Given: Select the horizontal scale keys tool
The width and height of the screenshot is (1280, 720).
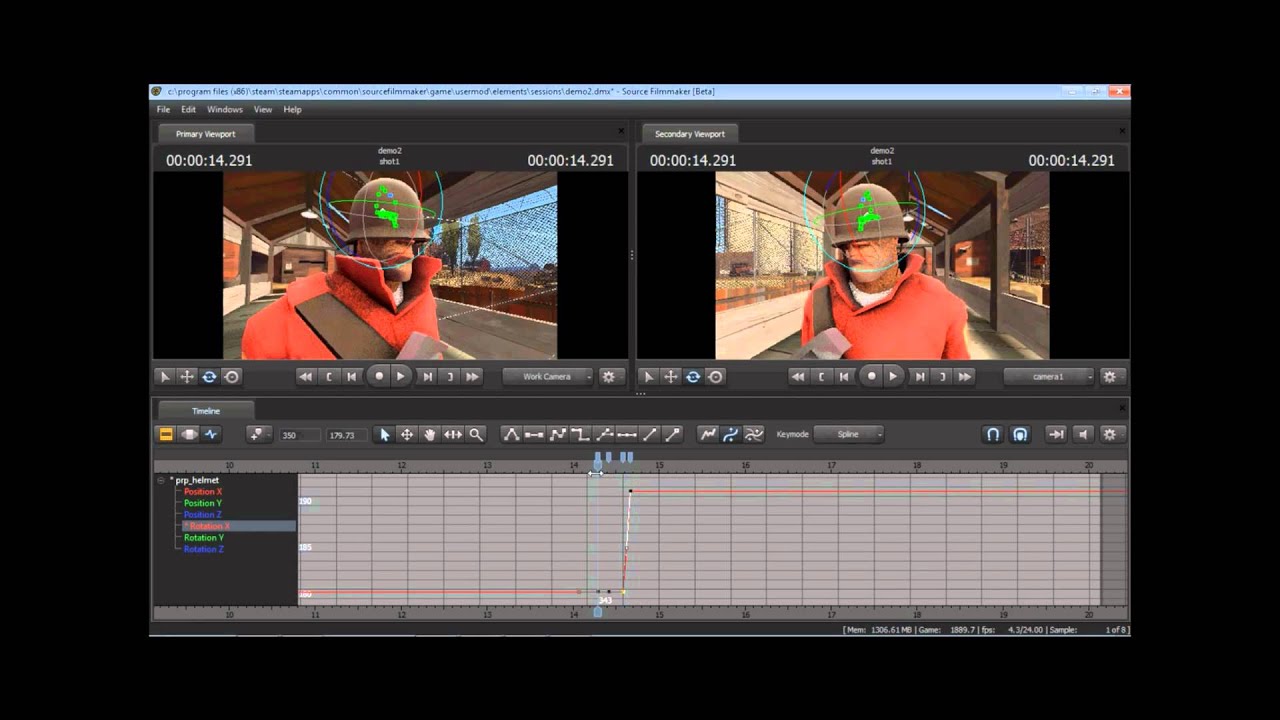Looking at the screenshot, I should (453, 434).
